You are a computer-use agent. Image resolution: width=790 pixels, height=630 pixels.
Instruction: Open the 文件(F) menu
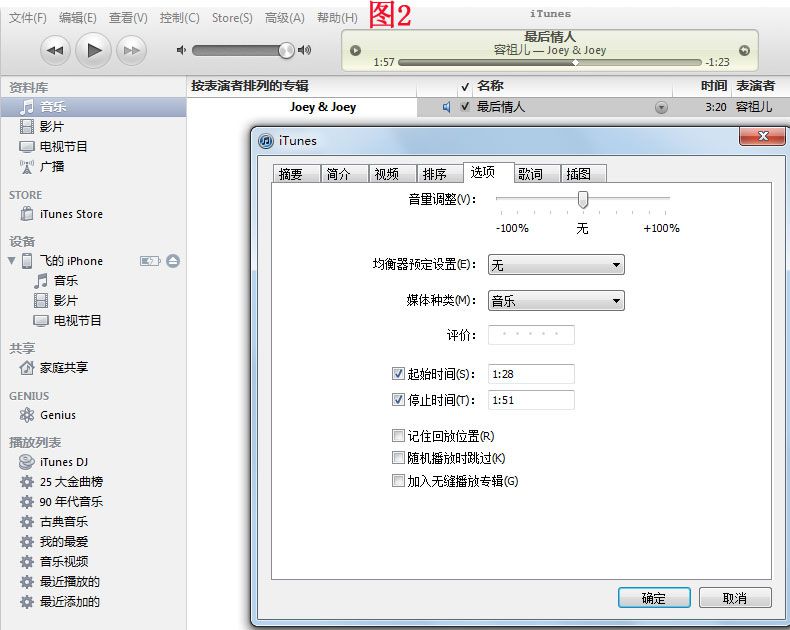[x=28, y=18]
